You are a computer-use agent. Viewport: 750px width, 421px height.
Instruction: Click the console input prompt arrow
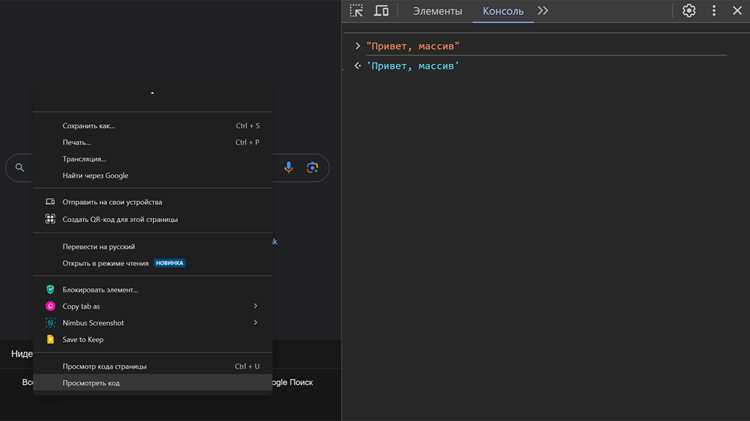pos(357,46)
